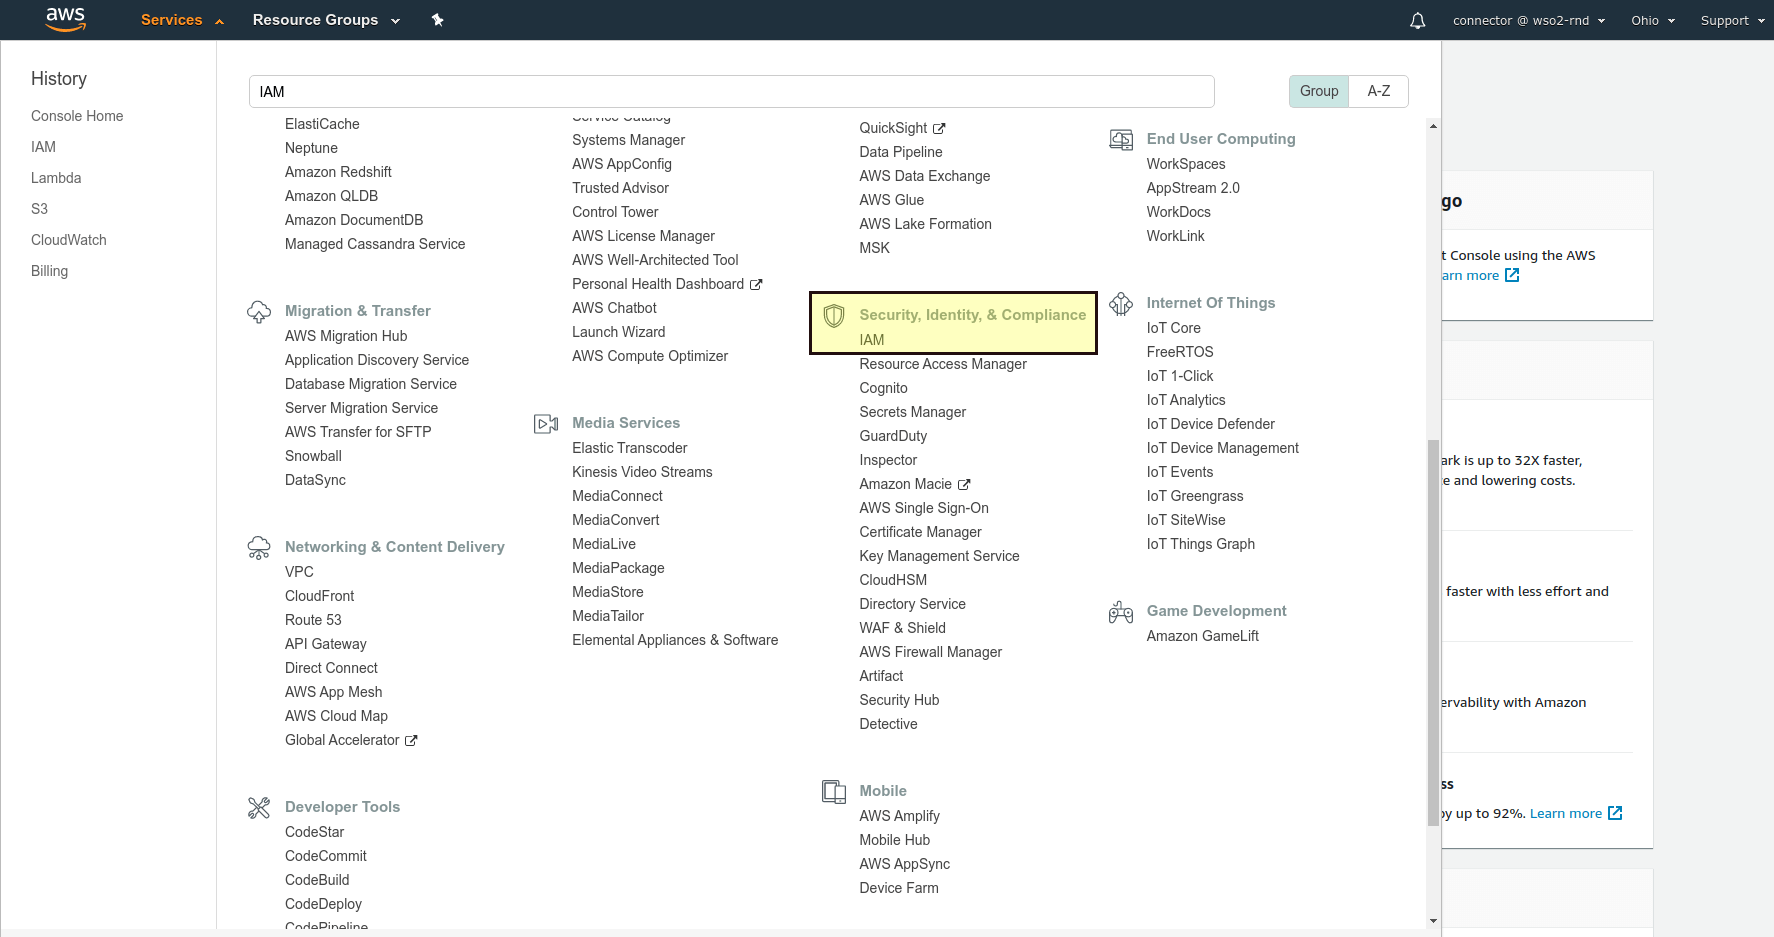Open the Resource Groups dropdown
The width and height of the screenshot is (1774, 937).
click(x=326, y=20)
